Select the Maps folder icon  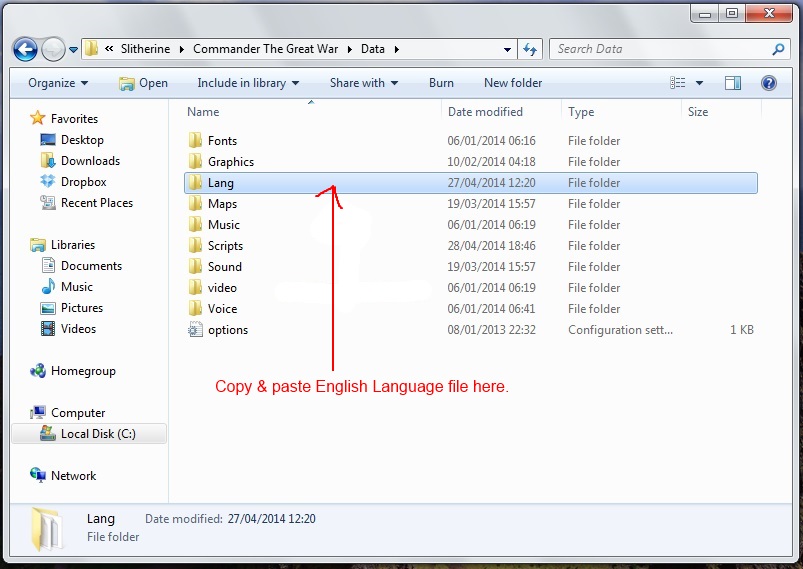coord(195,203)
